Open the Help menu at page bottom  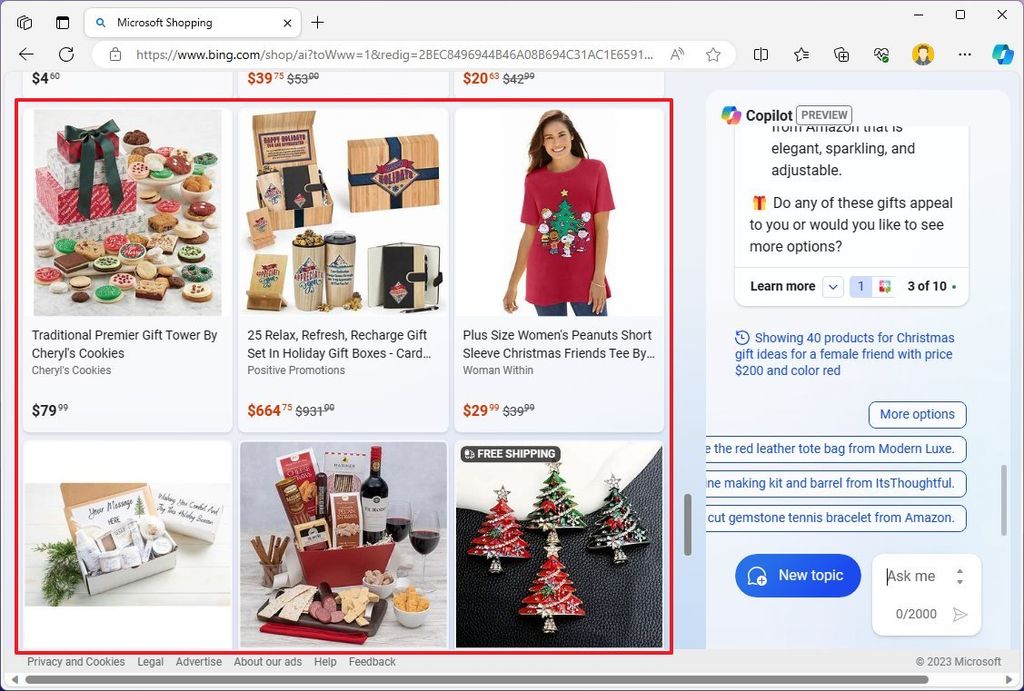coord(325,661)
